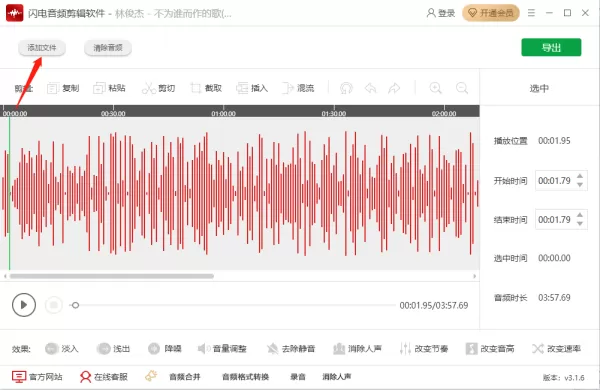
Task: Apply the 去除静音 remove silence effect
Action: pos(291,349)
